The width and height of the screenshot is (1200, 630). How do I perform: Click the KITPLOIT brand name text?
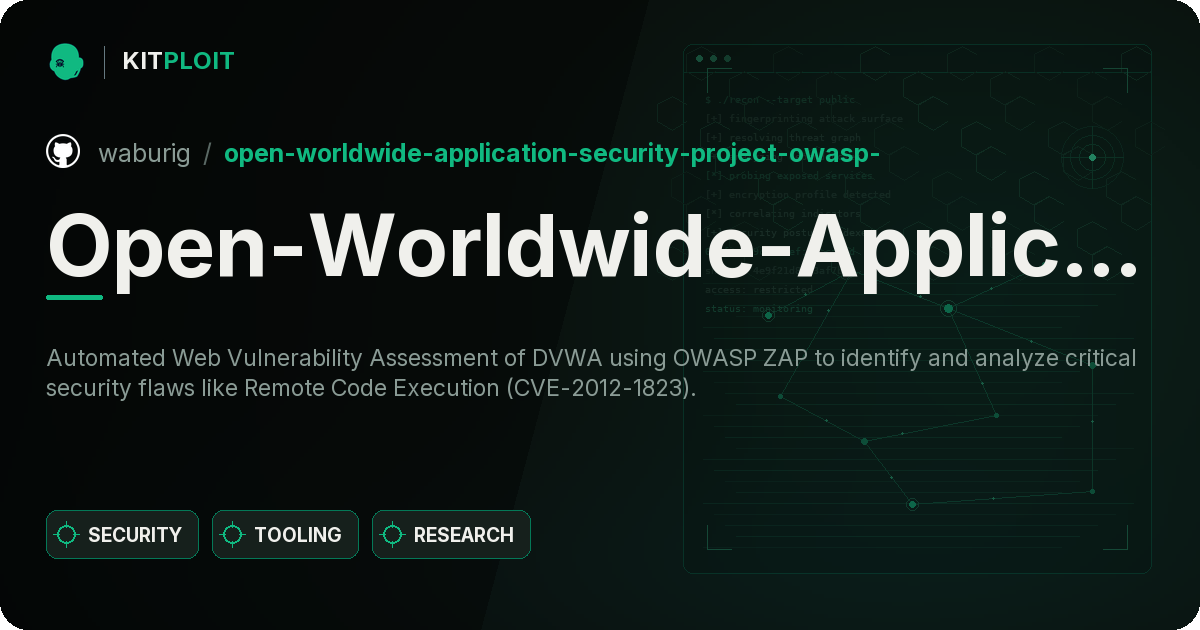178,61
